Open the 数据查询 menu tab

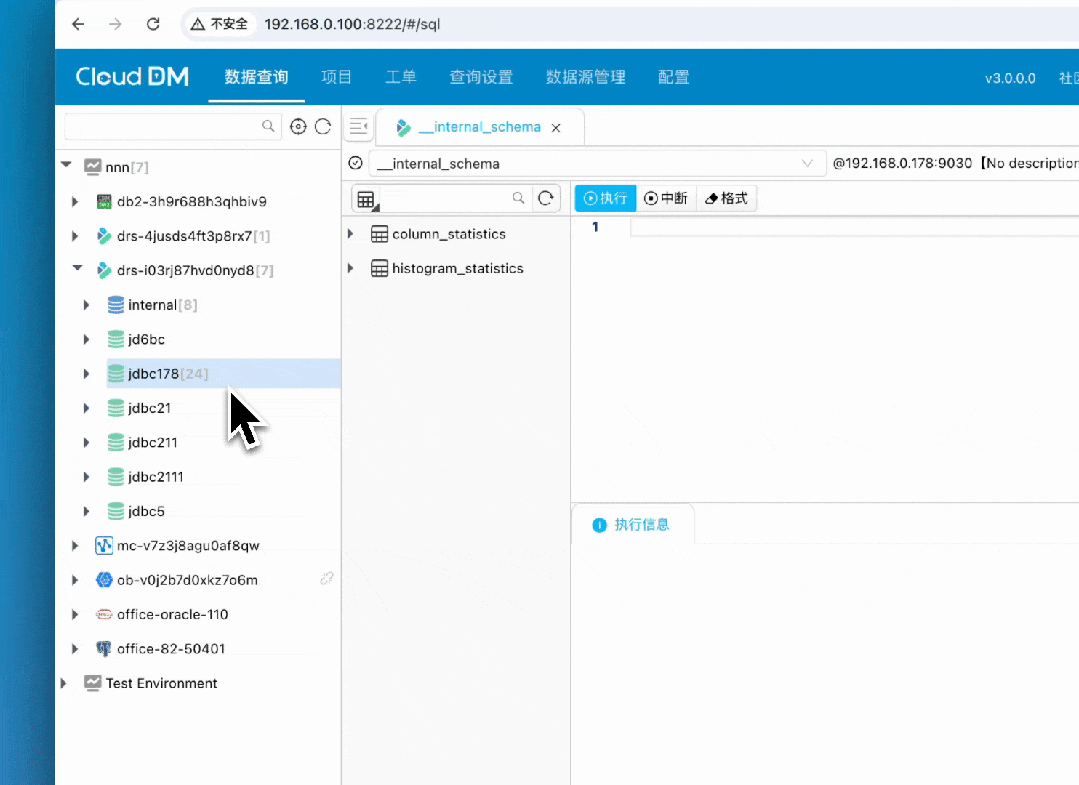click(x=256, y=77)
